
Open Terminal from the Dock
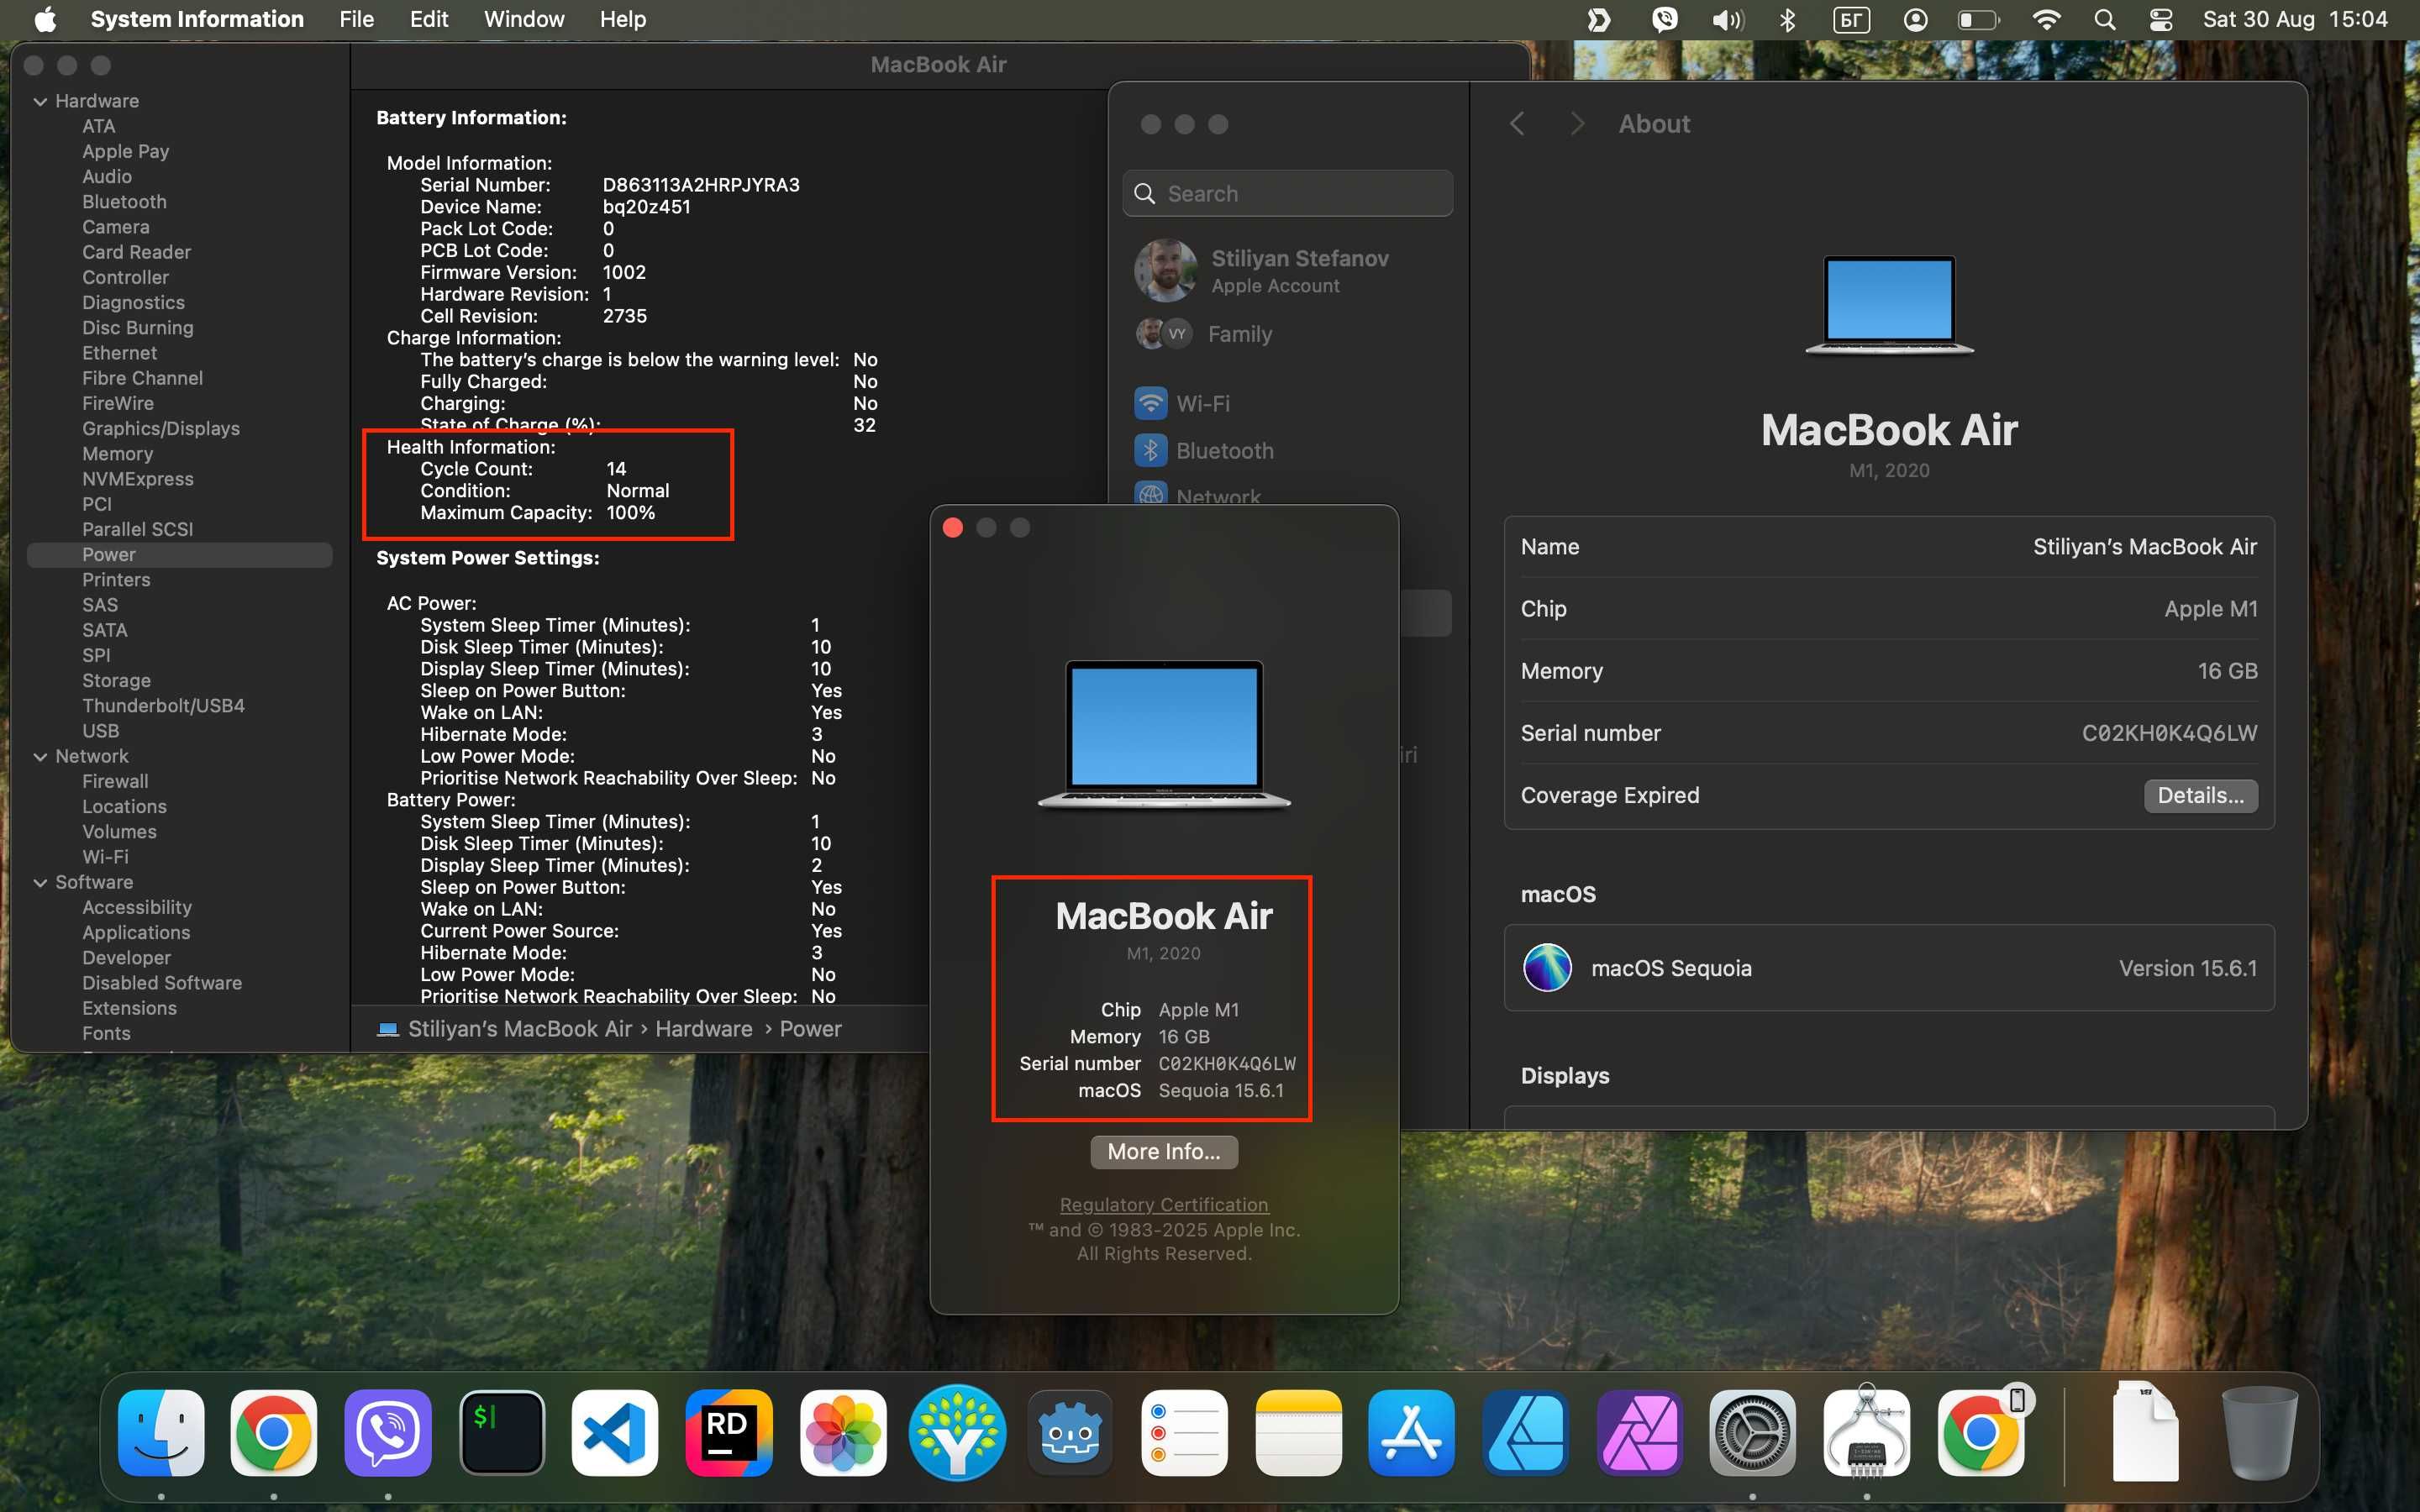click(502, 1432)
